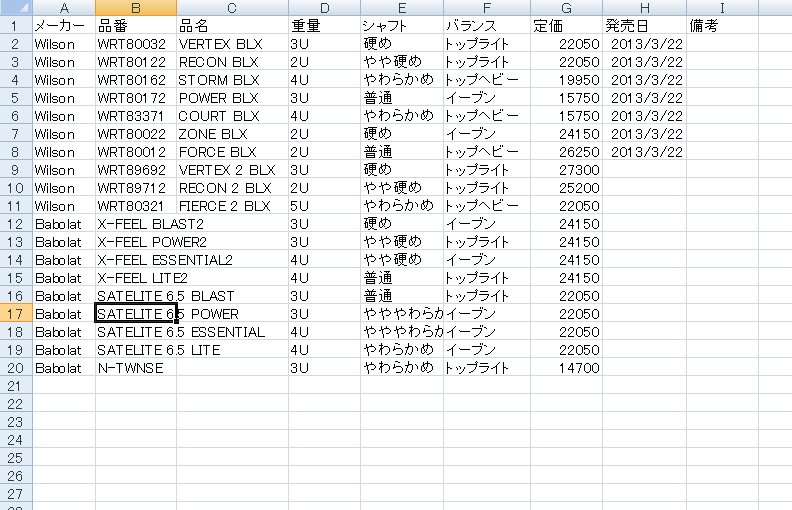
Task: Select Babolat cell in row 20
Action: pyautogui.click(x=64, y=368)
